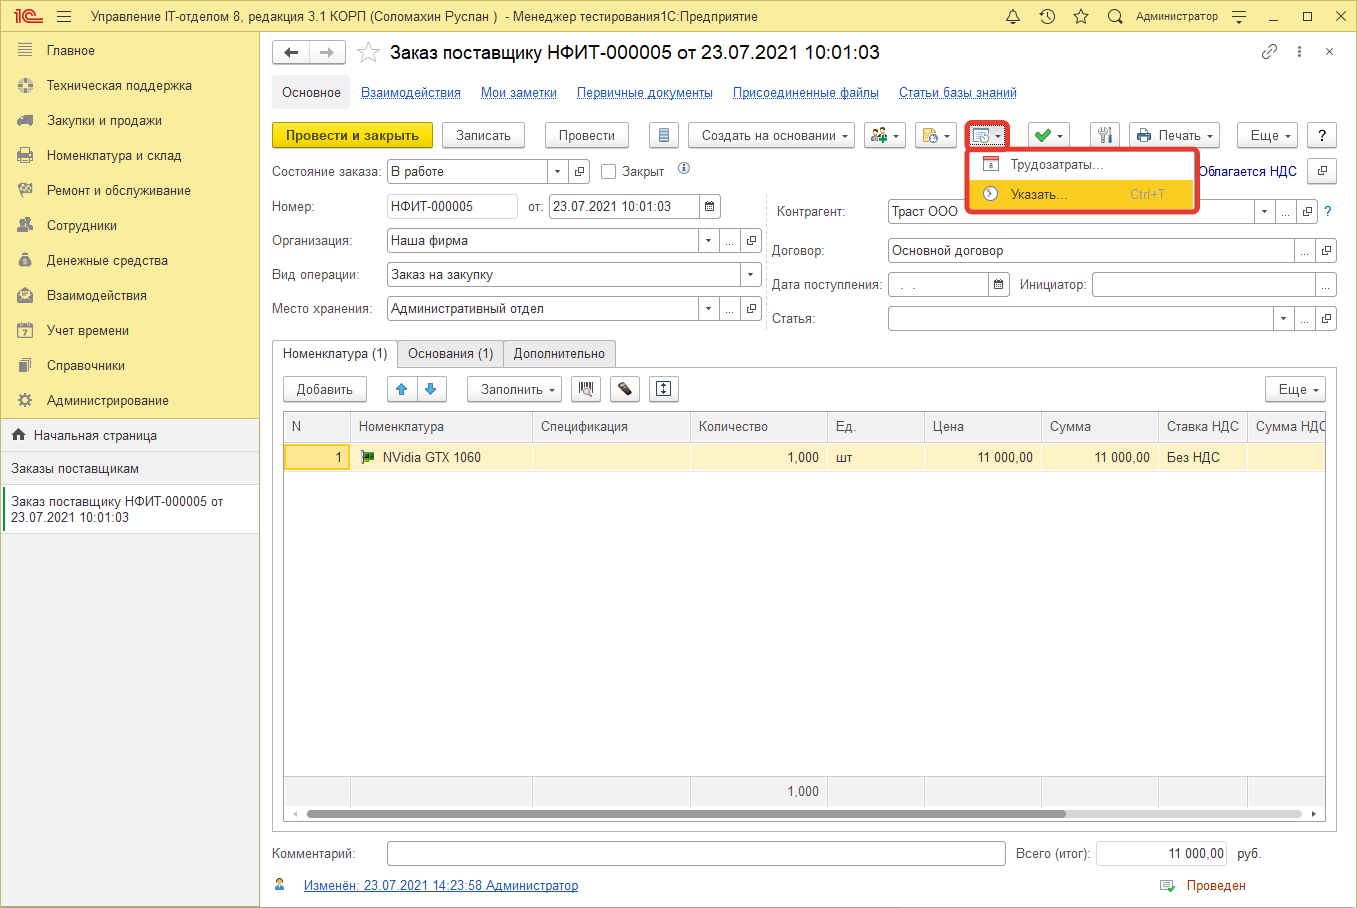Click the Комментарий input field
The image size is (1357, 908).
[695, 854]
